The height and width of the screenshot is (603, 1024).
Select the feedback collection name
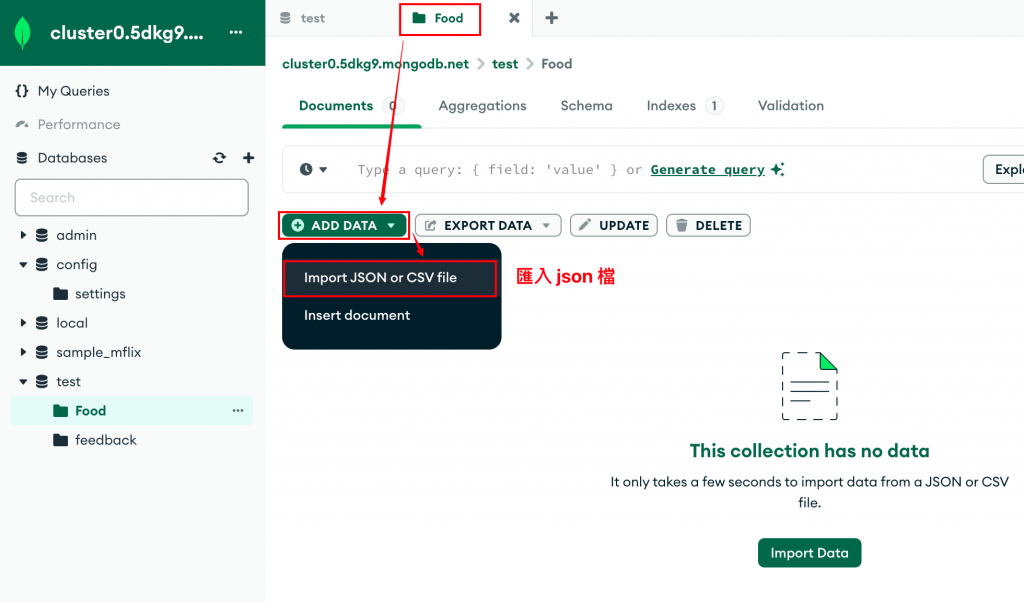tap(106, 440)
